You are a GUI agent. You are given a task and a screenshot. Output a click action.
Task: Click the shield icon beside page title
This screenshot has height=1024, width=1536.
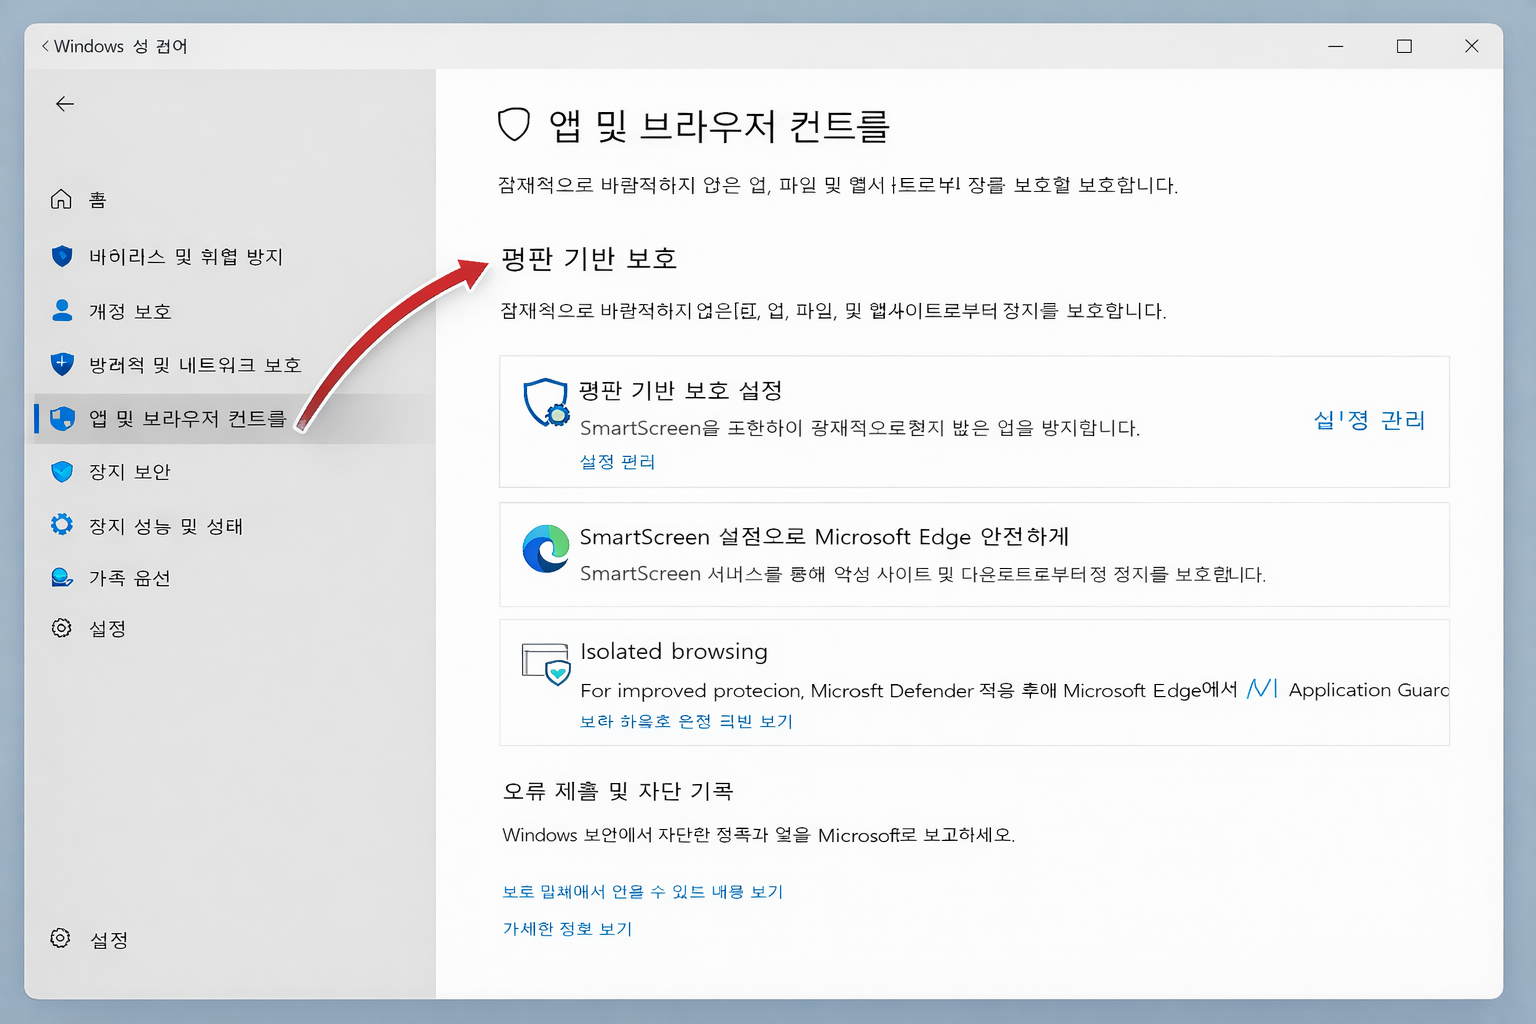(x=514, y=125)
